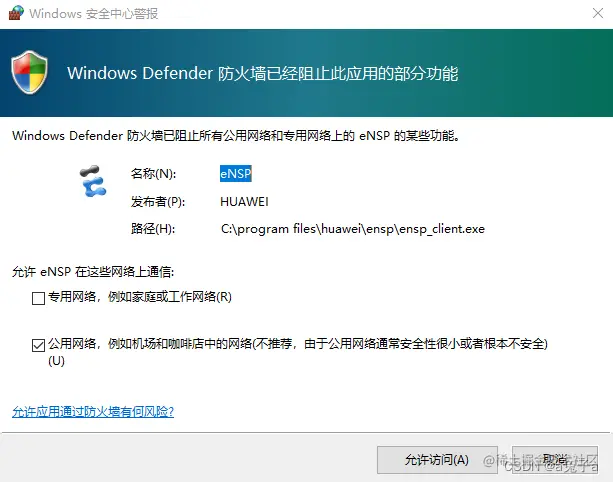Click the firewall icon in title bar

coord(16,13)
